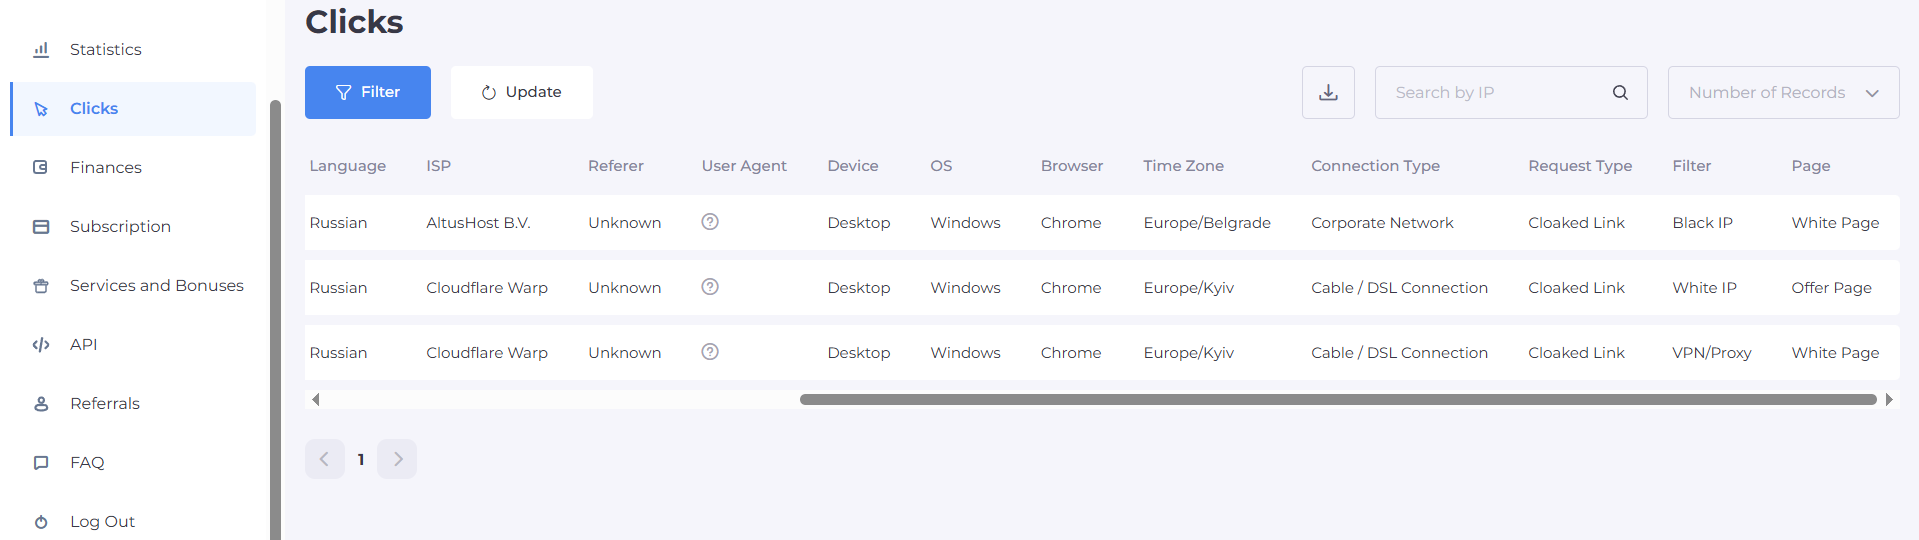The width and height of the screenshot is (1919, 540).
Task: Open the Subscription menu item
Action: (120, 227)
